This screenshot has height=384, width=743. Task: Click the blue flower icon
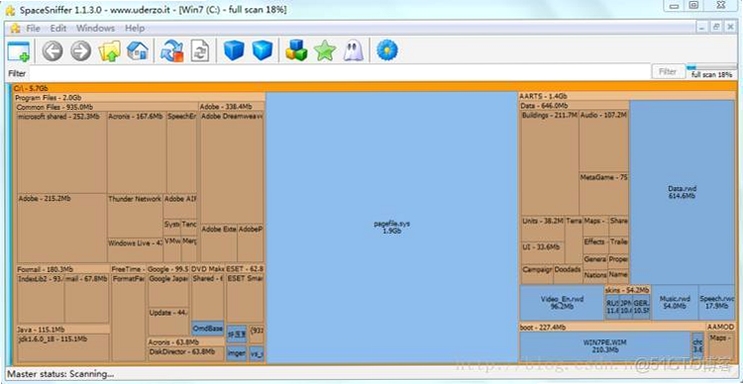coord(387,51)
